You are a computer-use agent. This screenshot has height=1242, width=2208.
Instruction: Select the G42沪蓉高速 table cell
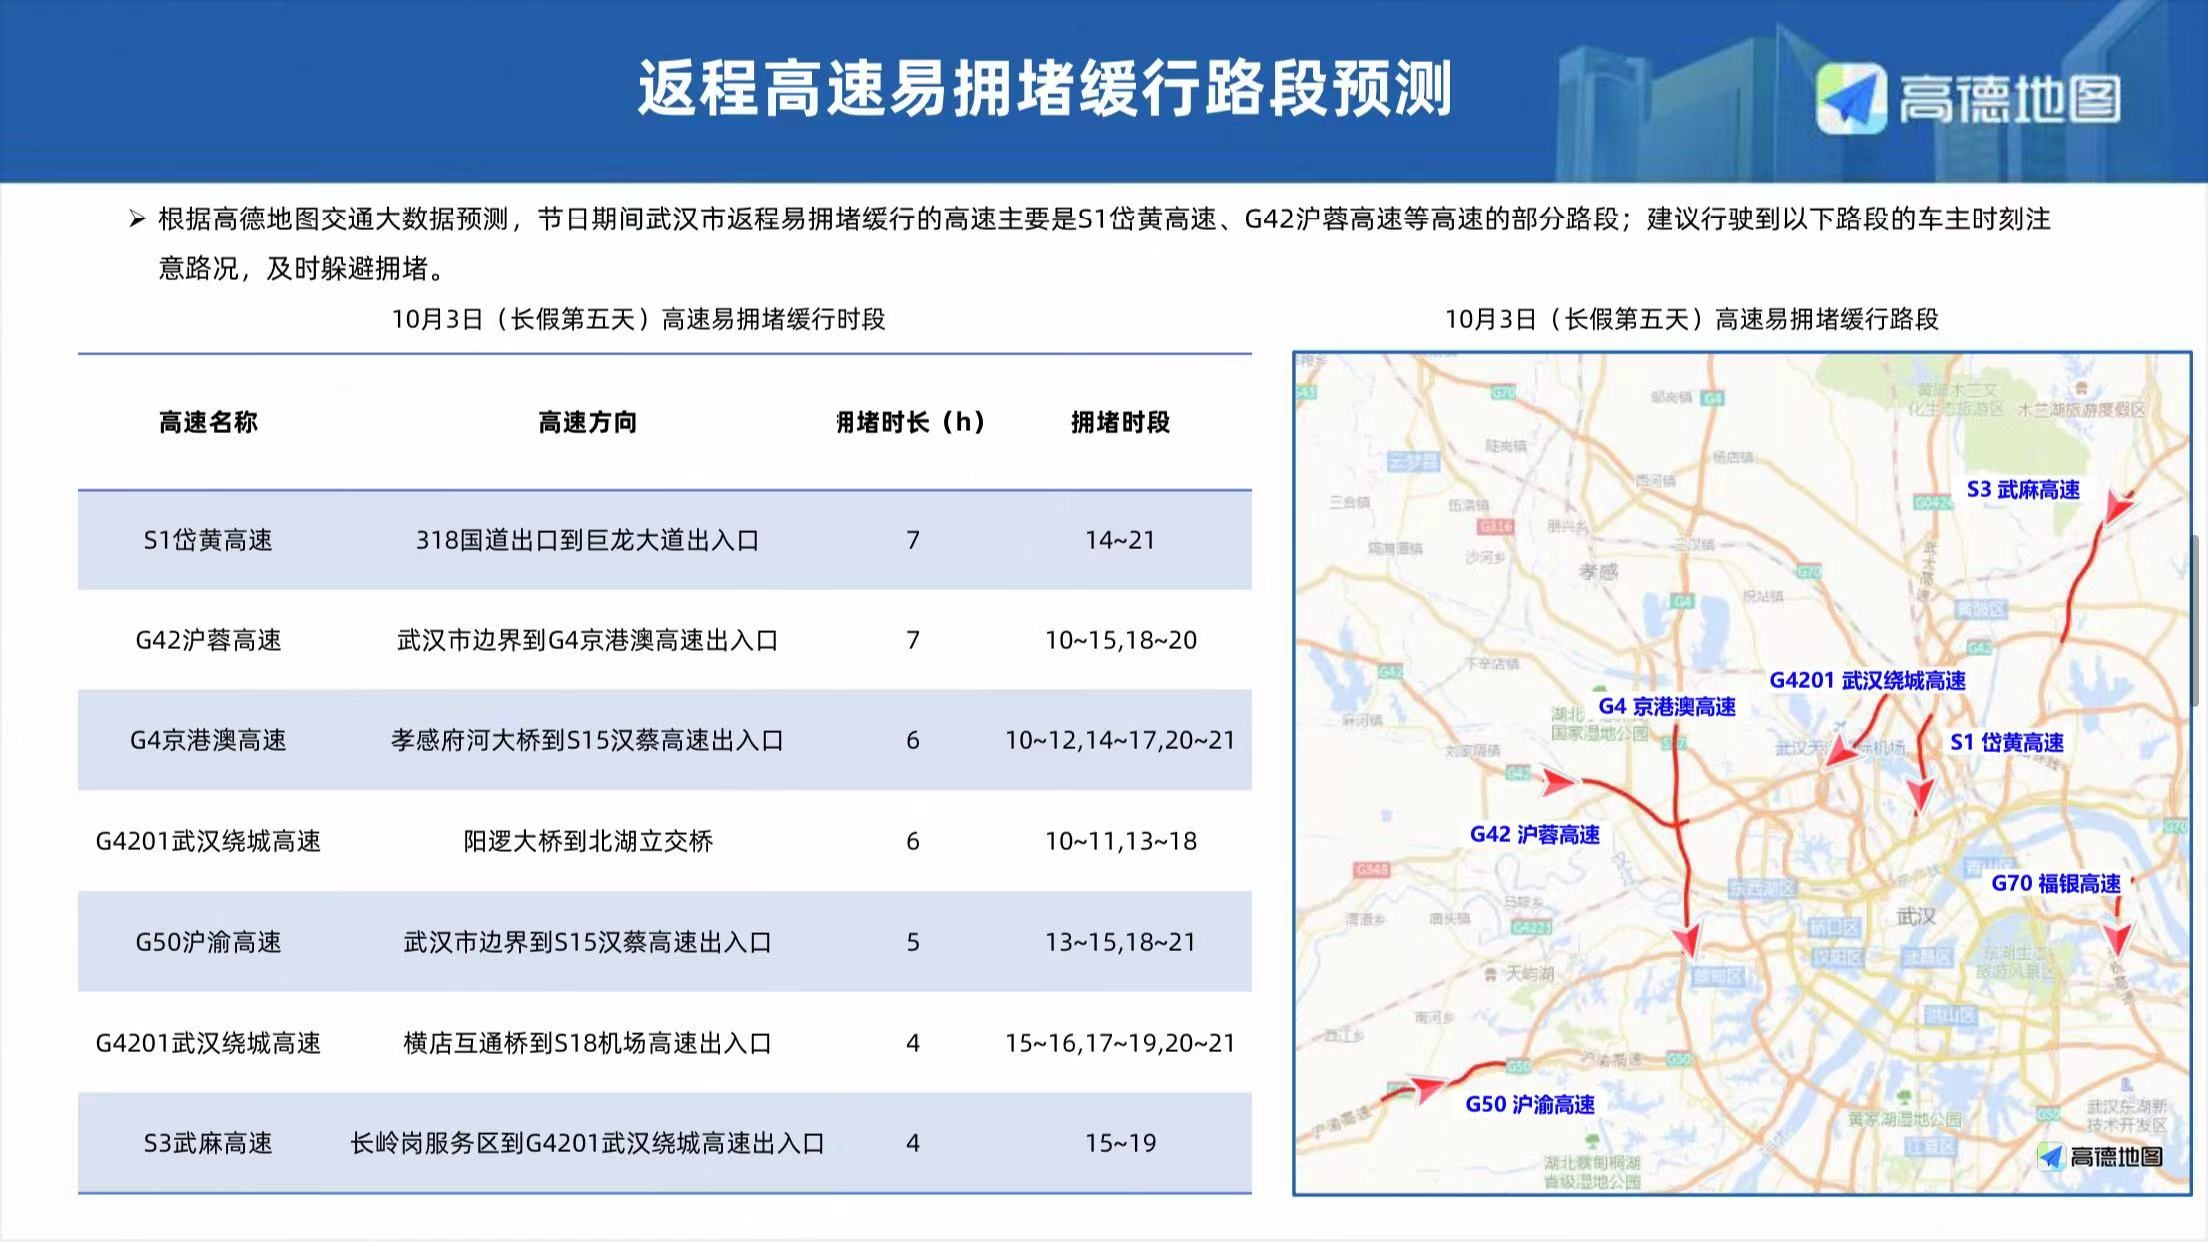tap(208, 640)
